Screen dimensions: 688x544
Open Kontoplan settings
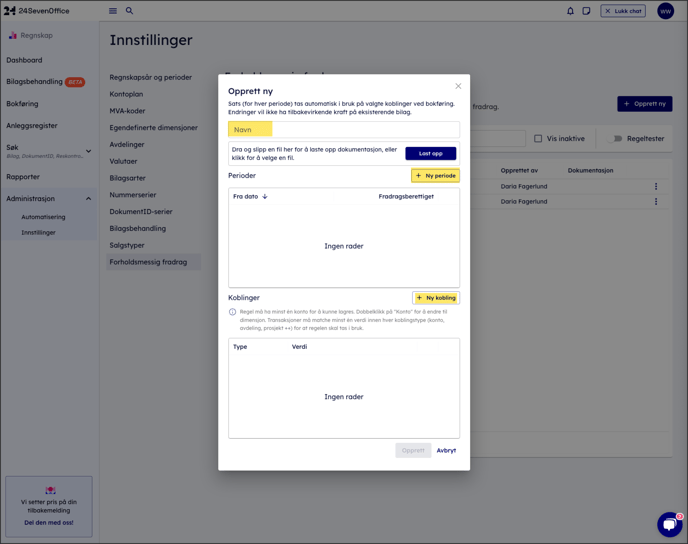(126, 94)
